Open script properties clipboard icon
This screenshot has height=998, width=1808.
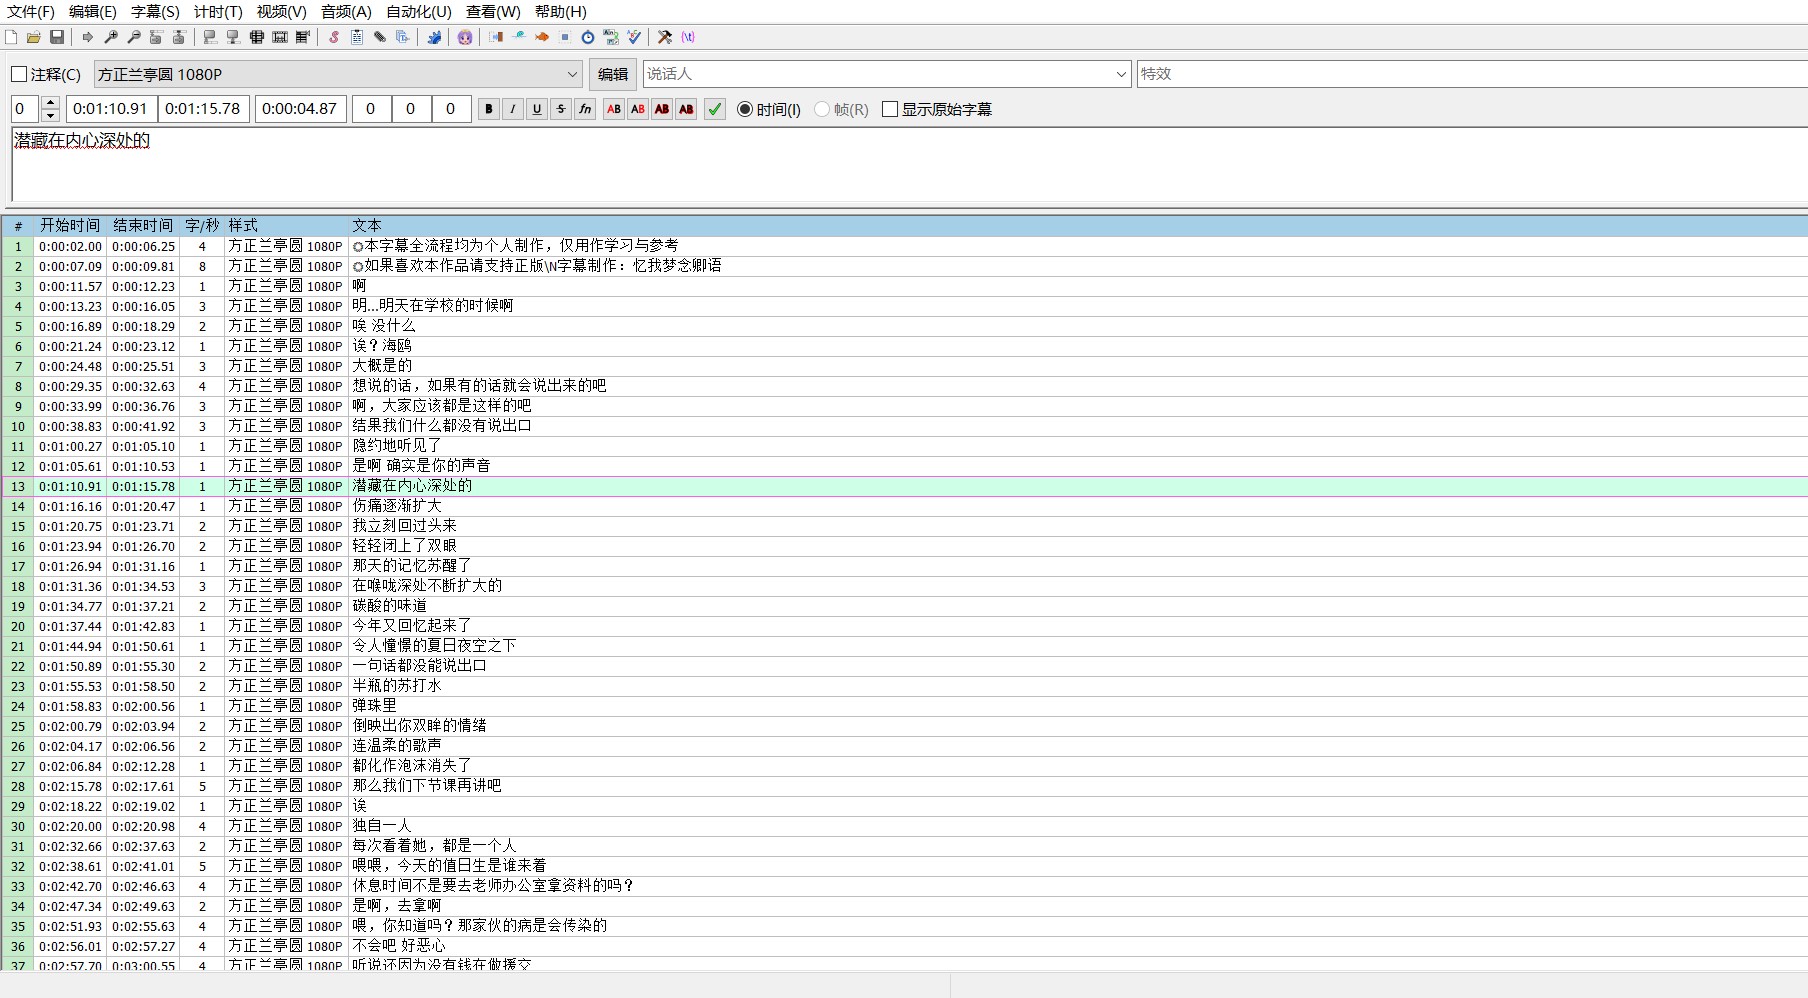tap(357, 37)
